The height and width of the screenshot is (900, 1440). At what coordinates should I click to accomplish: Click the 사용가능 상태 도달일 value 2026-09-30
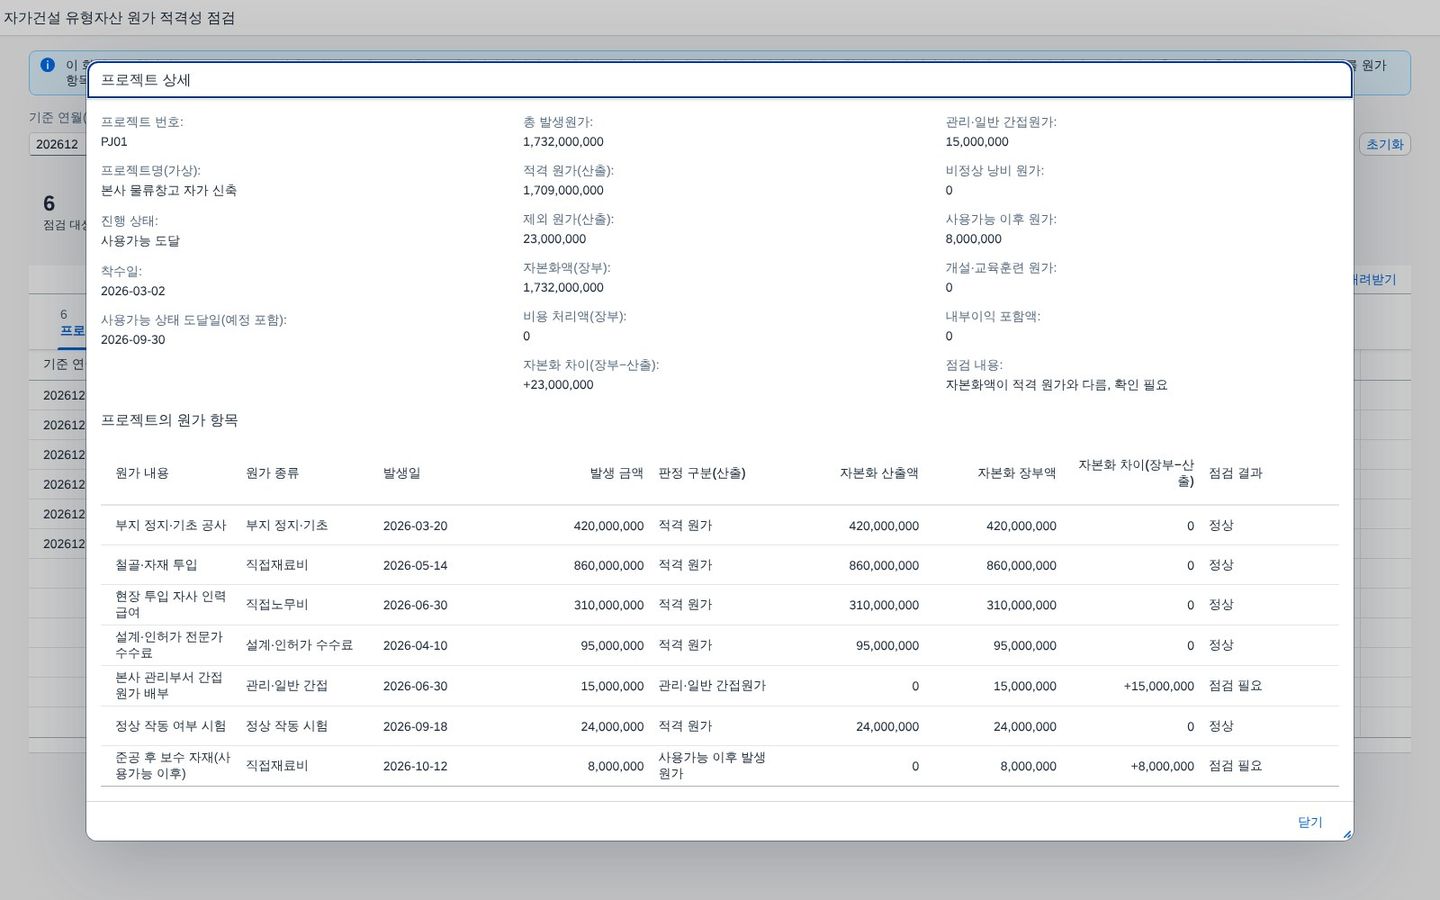(x=133, y=340)
